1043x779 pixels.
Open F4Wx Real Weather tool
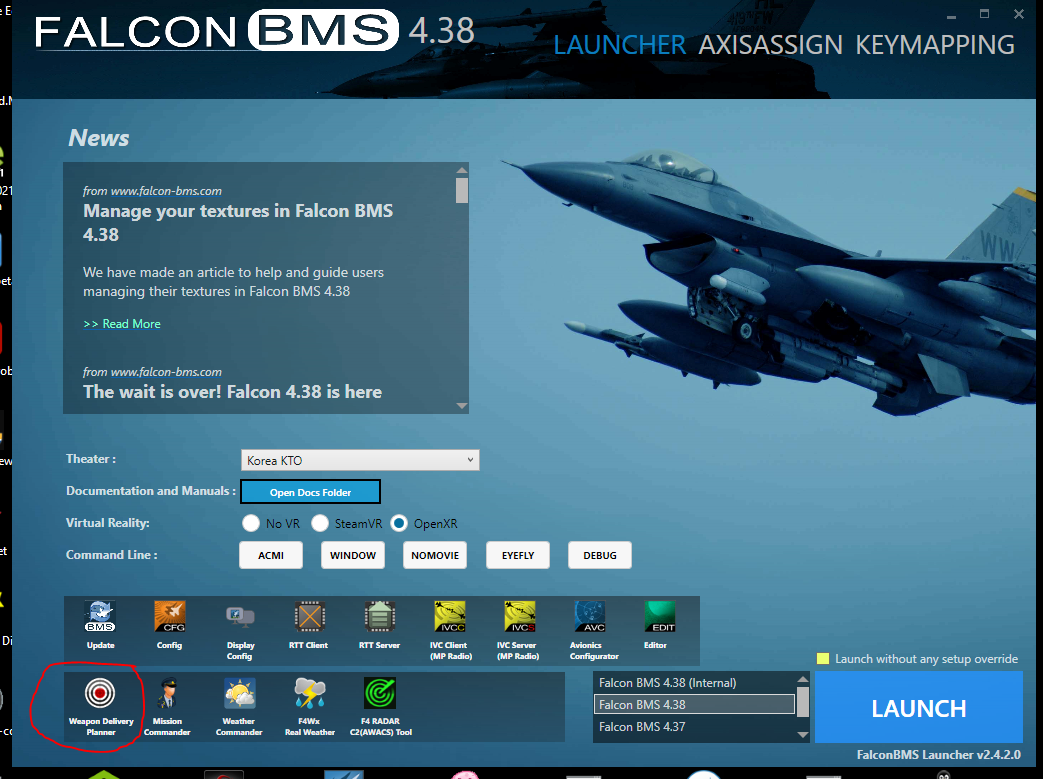pos(310,693)
